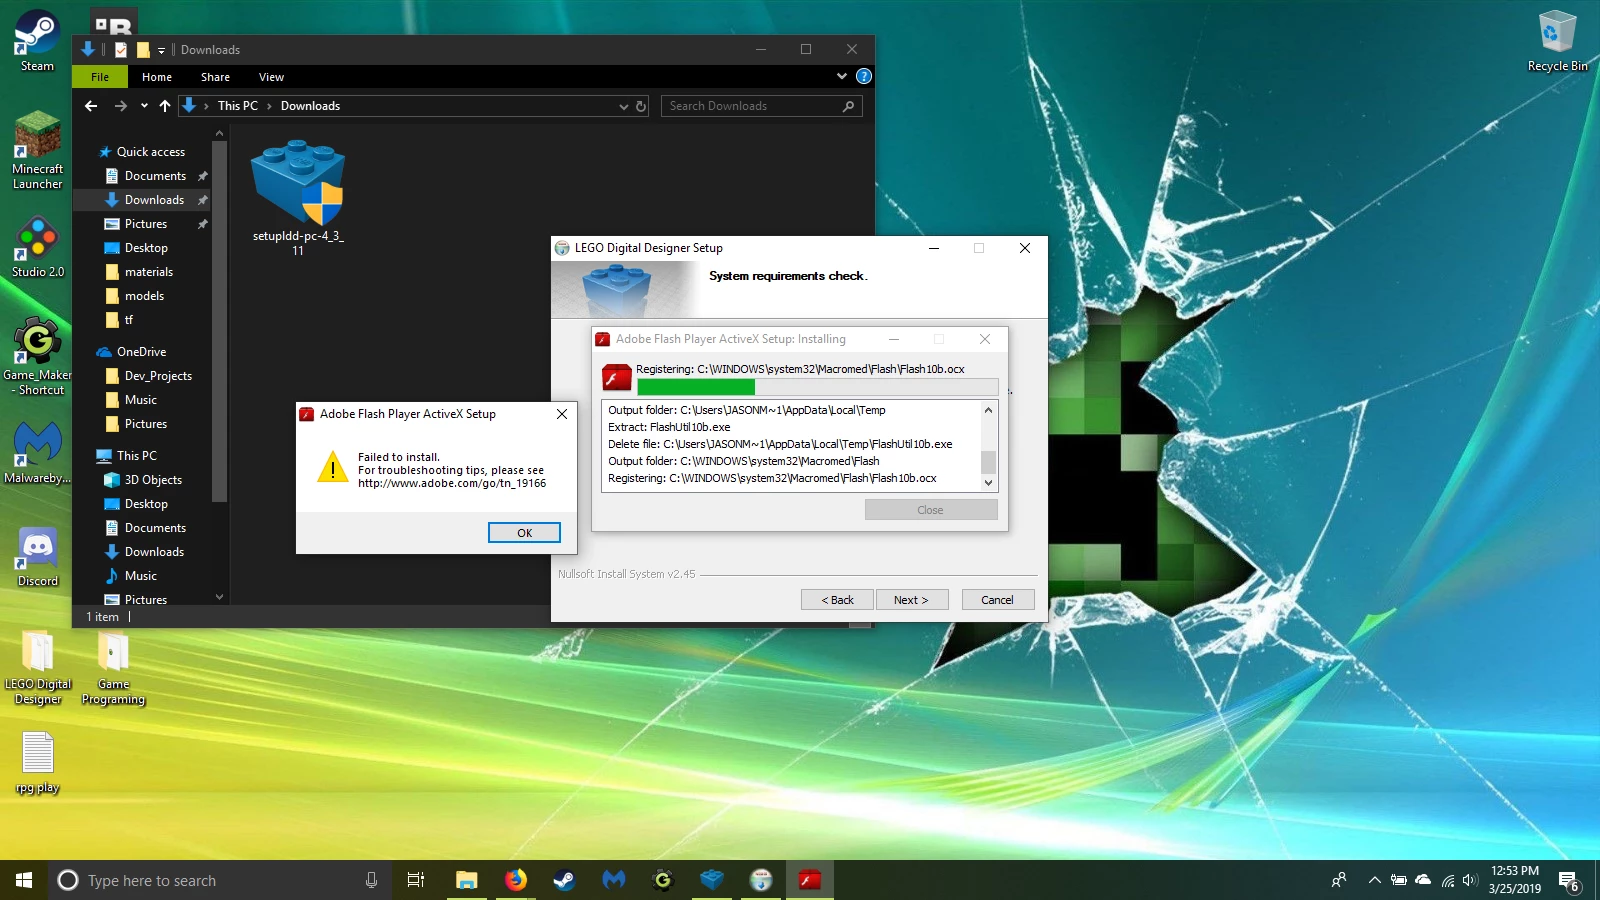This screenshot has width=1600, height=900.
Task: Open the models folder in navigation pane
Action: click(x=144, y=296)
